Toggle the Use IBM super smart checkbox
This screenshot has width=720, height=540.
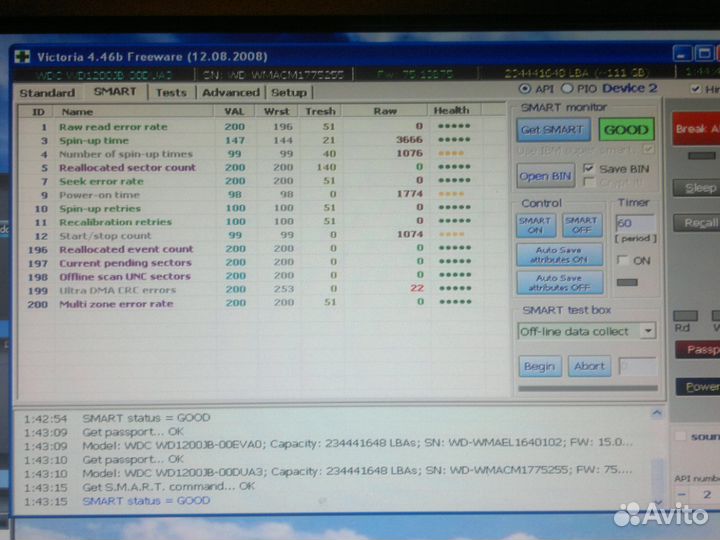(x=648, y=149)
